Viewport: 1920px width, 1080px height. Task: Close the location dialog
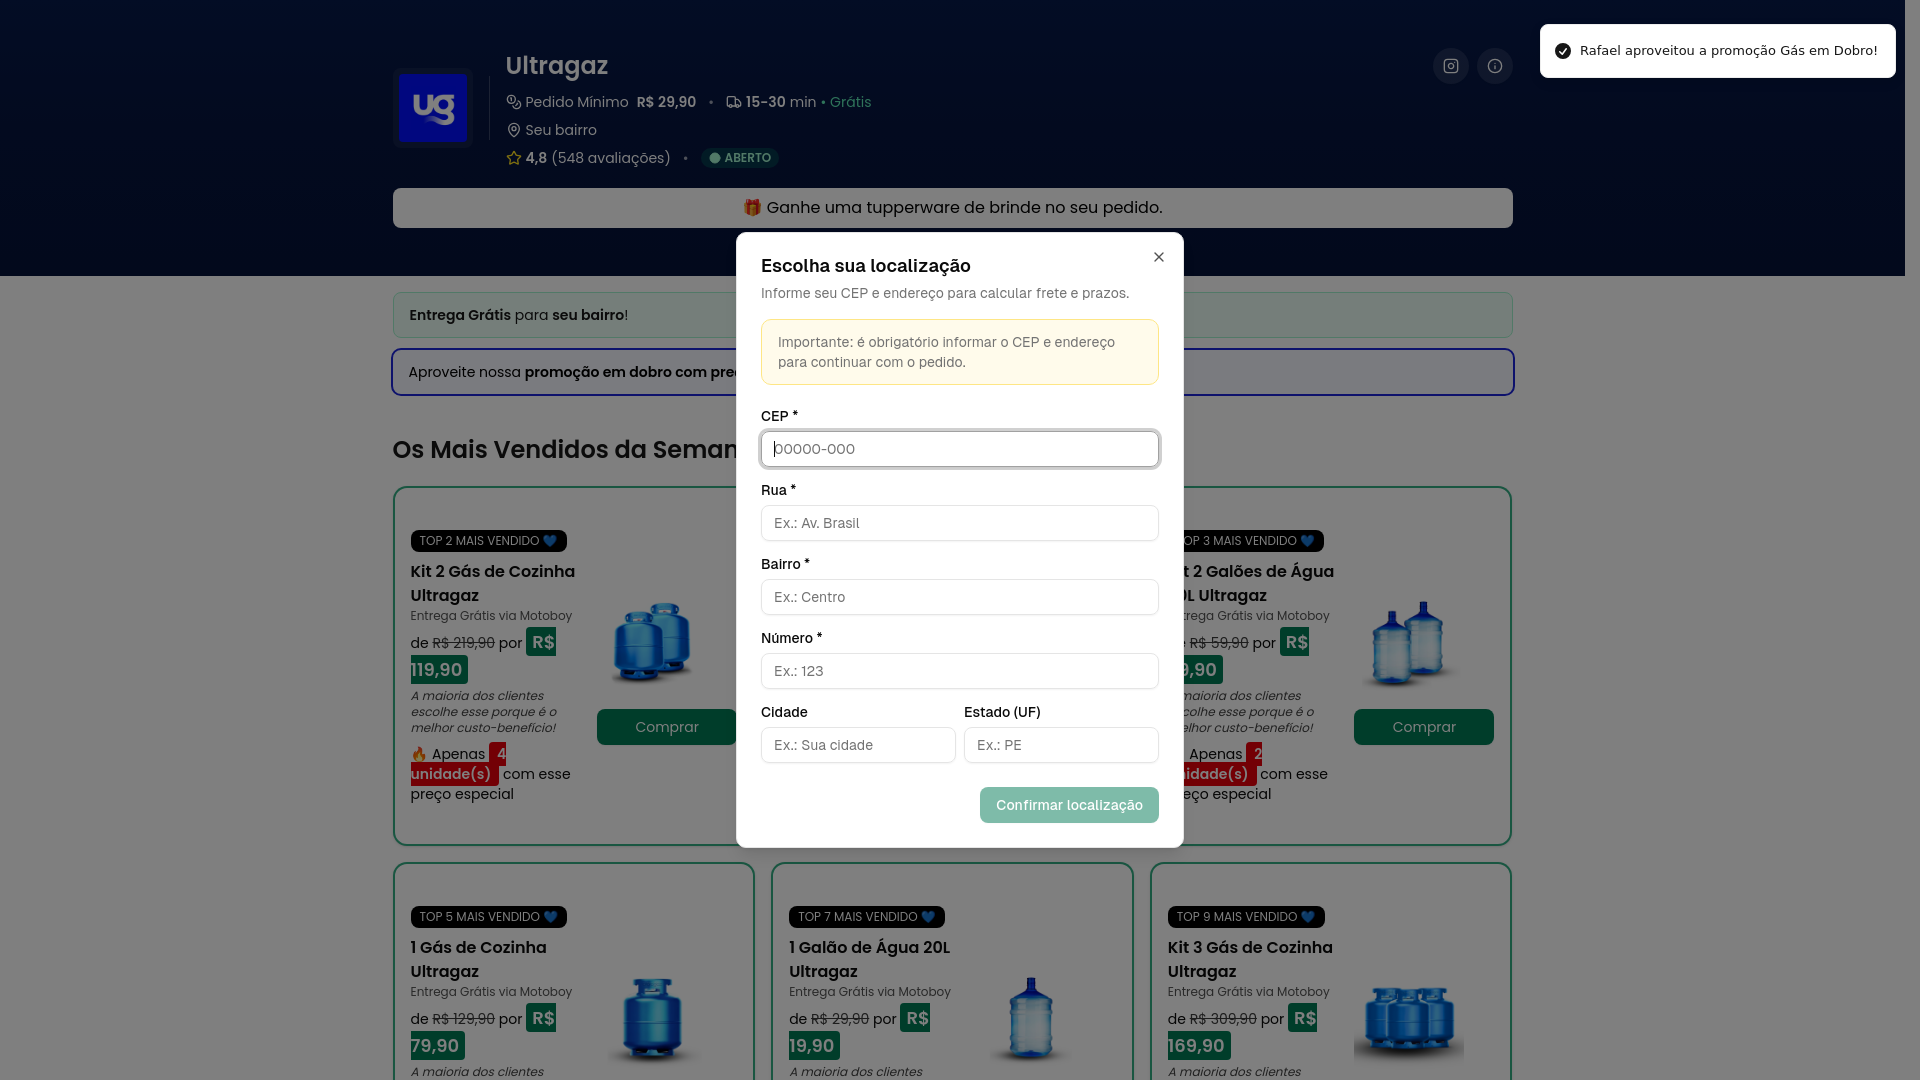(1158, 257)
